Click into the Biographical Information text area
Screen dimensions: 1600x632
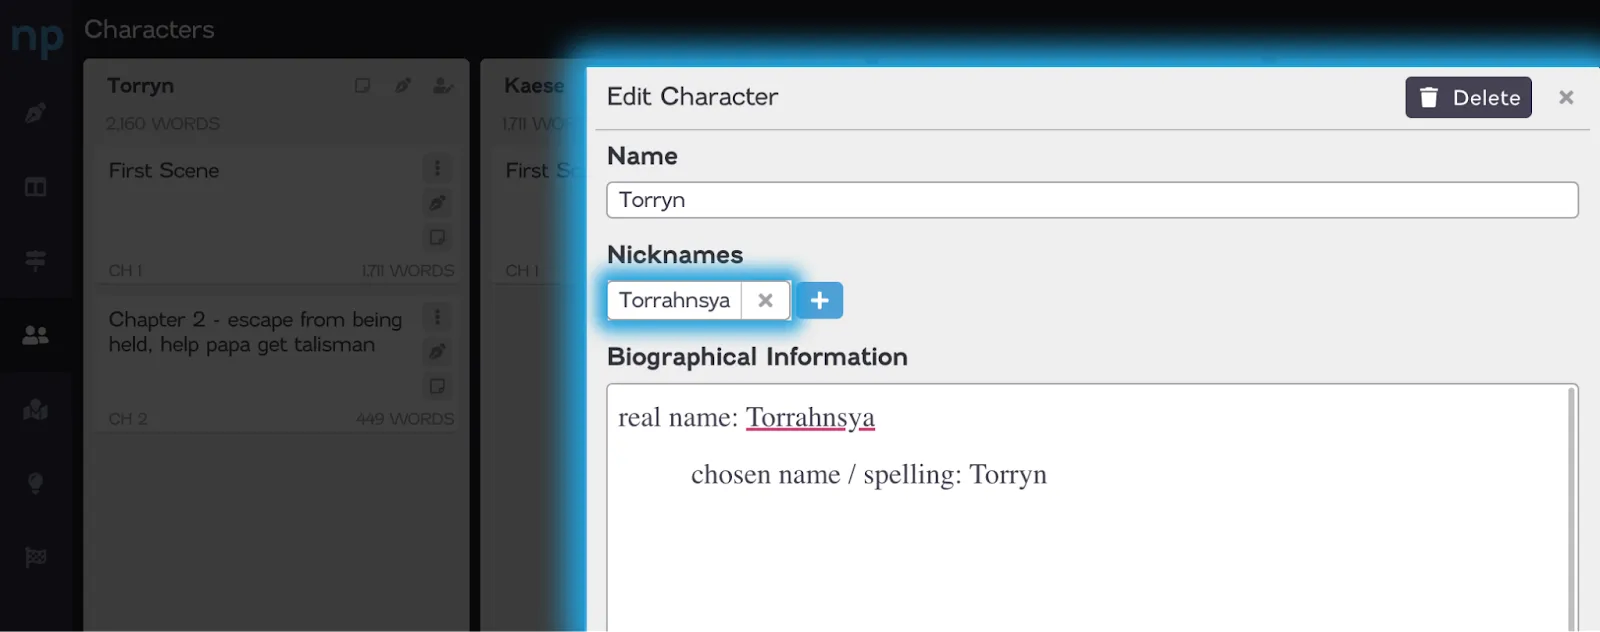pos(1092,507)
